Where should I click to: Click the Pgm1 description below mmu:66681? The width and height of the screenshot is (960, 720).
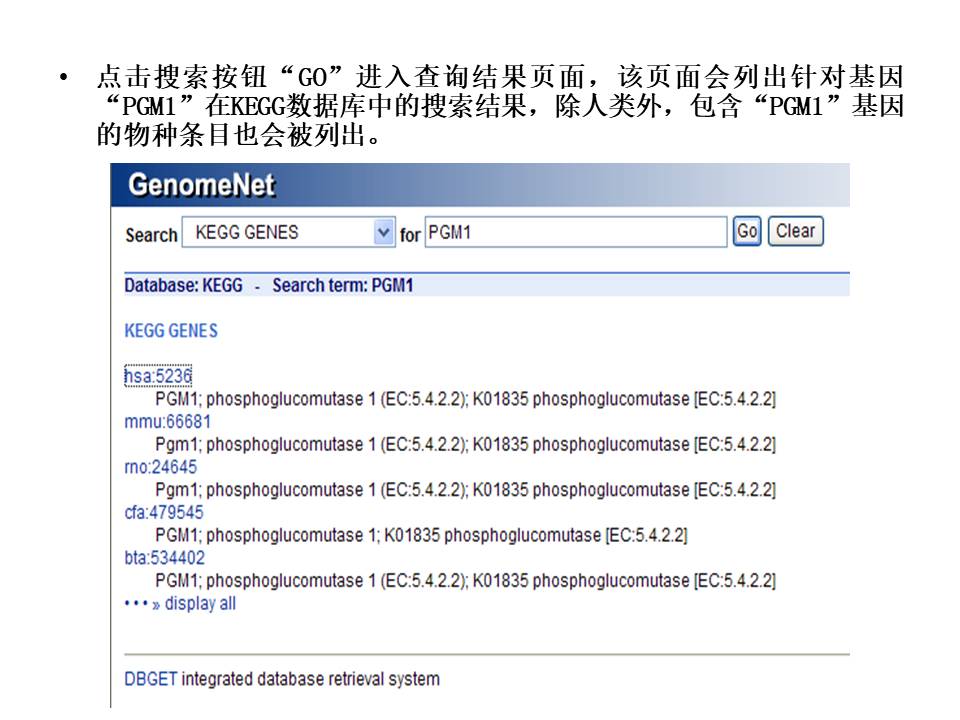click(465, 444)
